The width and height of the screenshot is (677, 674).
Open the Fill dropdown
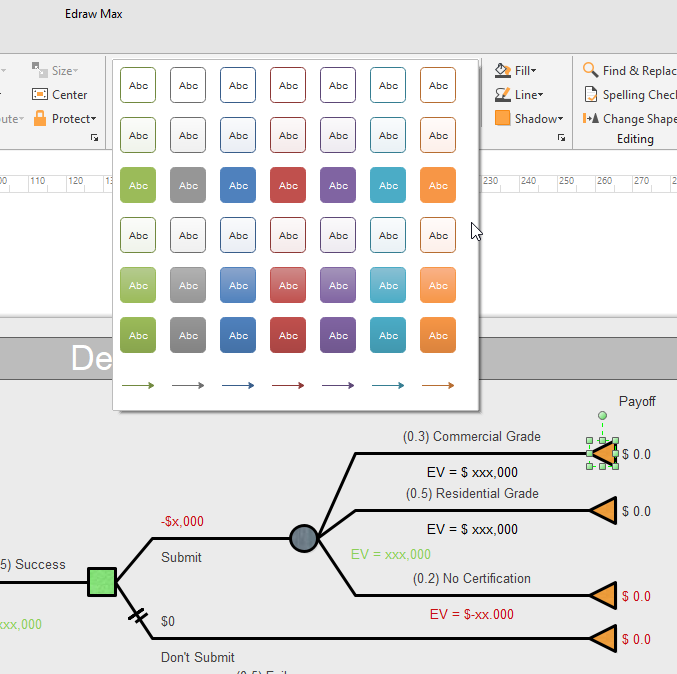coord(516,70)
